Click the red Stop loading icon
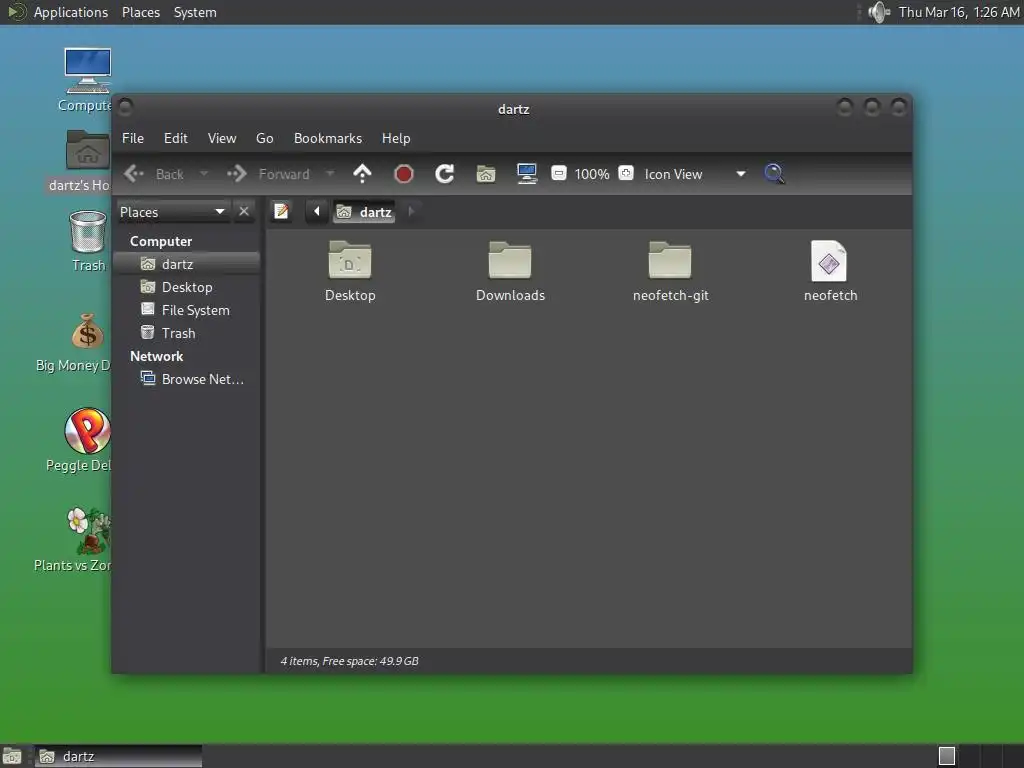 pos(404,174)
